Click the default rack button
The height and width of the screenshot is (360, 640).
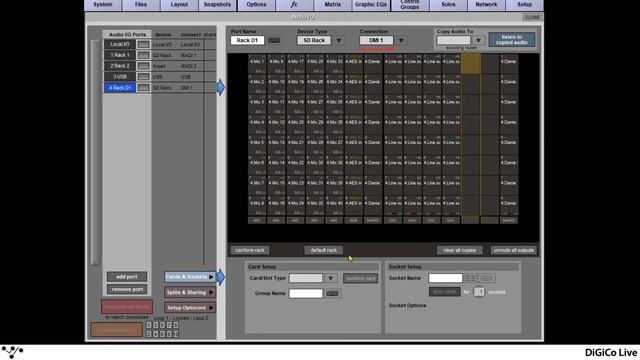tap(324, 250)
